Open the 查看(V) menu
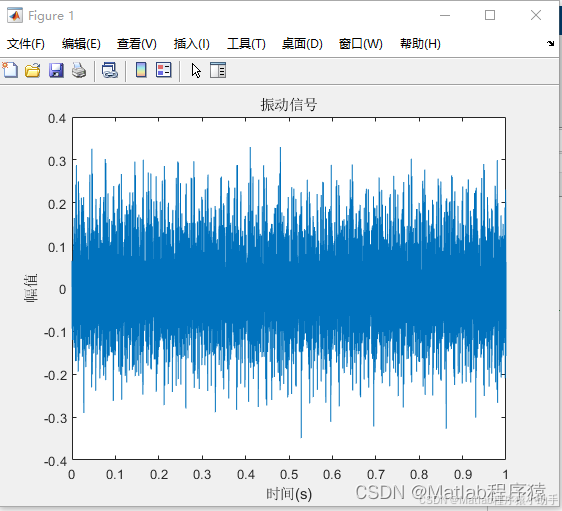562x511 pixels. (137, 44)
